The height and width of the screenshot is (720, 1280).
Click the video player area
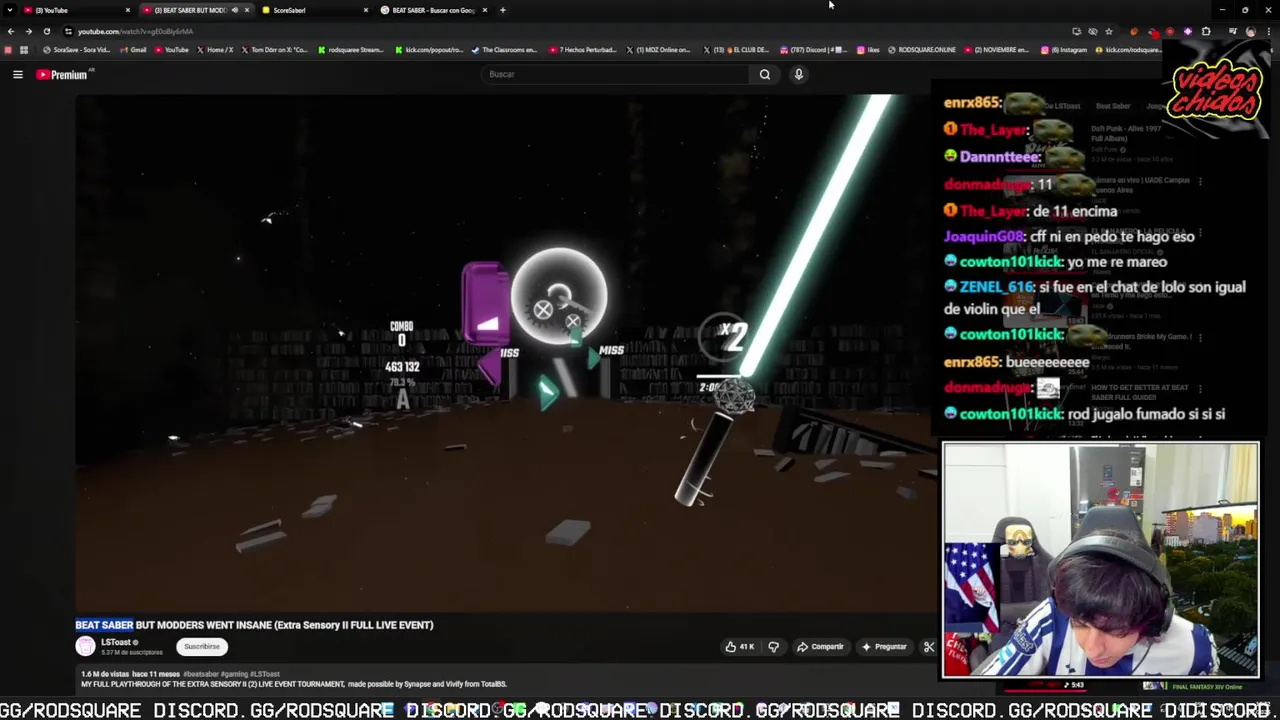coord(505,352)
